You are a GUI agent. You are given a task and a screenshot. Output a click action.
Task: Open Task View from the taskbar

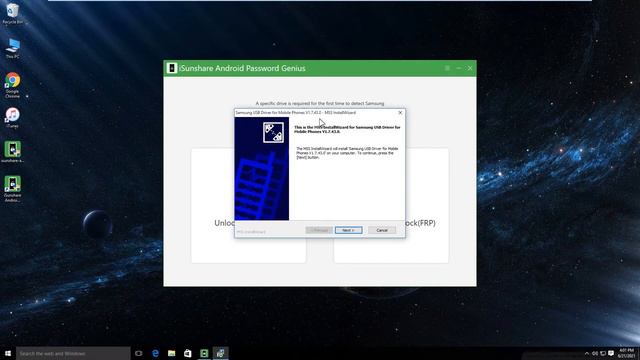(139, 353)
